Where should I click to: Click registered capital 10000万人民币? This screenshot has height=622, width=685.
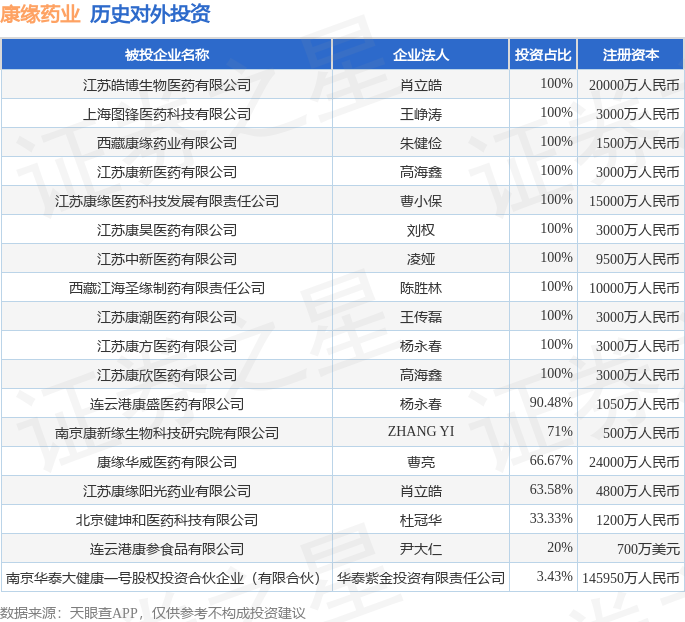634,288
